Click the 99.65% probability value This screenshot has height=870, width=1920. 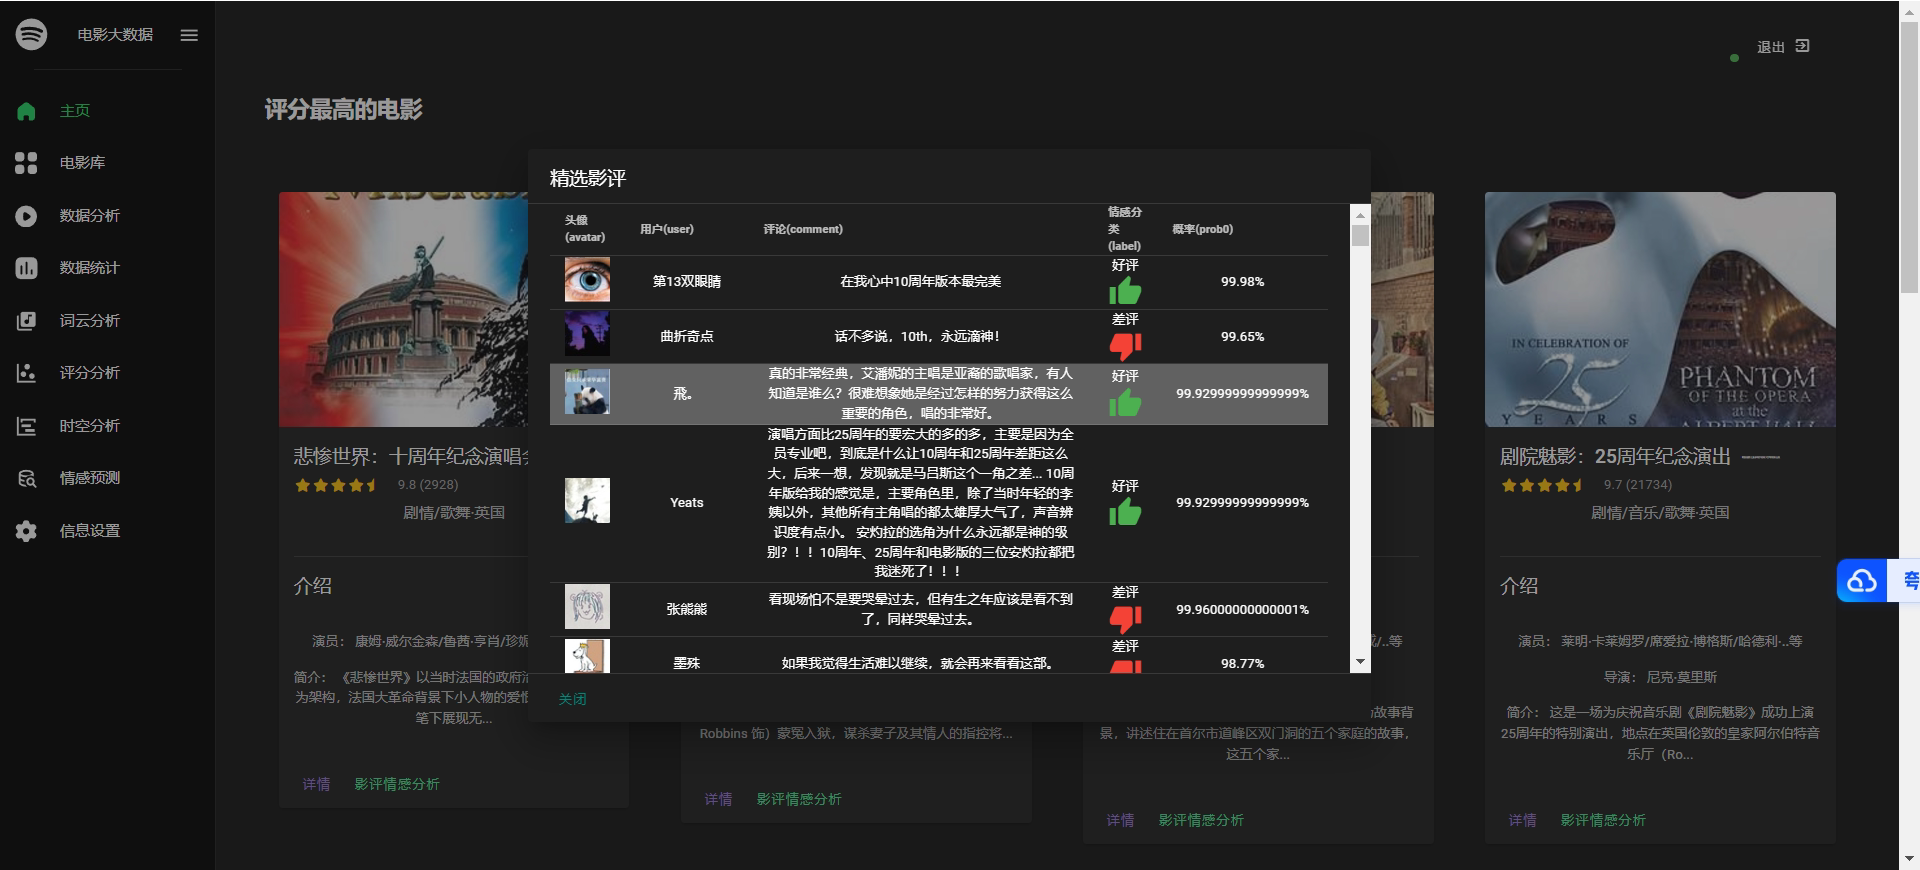click(x=1242, y=337)
